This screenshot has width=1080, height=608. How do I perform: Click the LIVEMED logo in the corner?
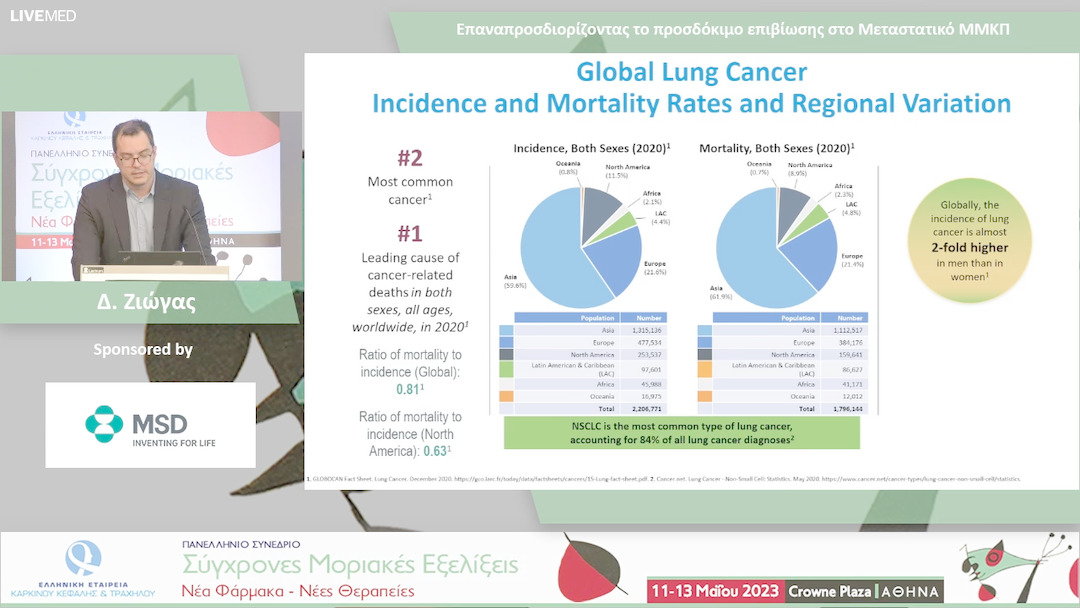(x=43, y=15)
